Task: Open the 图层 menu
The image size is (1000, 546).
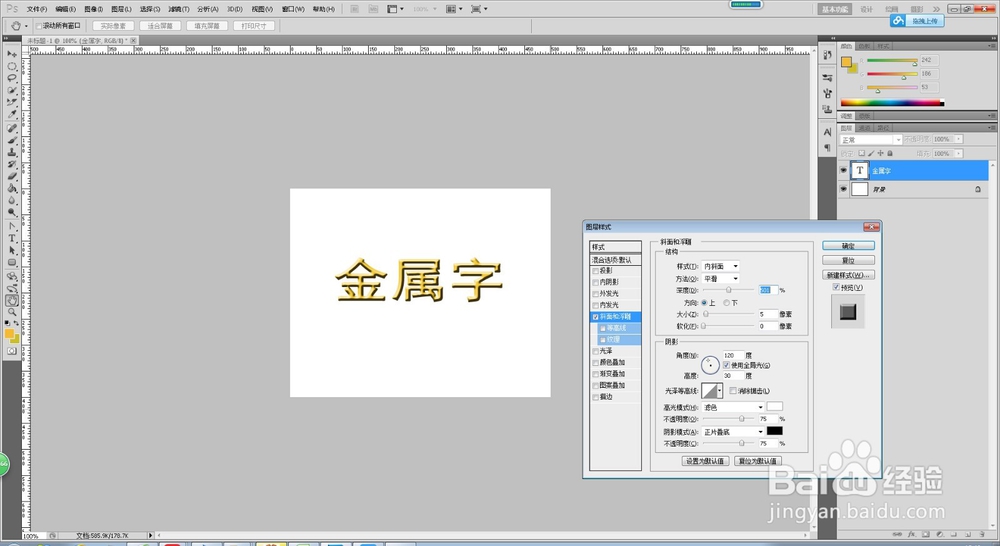Action: [x=121, y=9]
